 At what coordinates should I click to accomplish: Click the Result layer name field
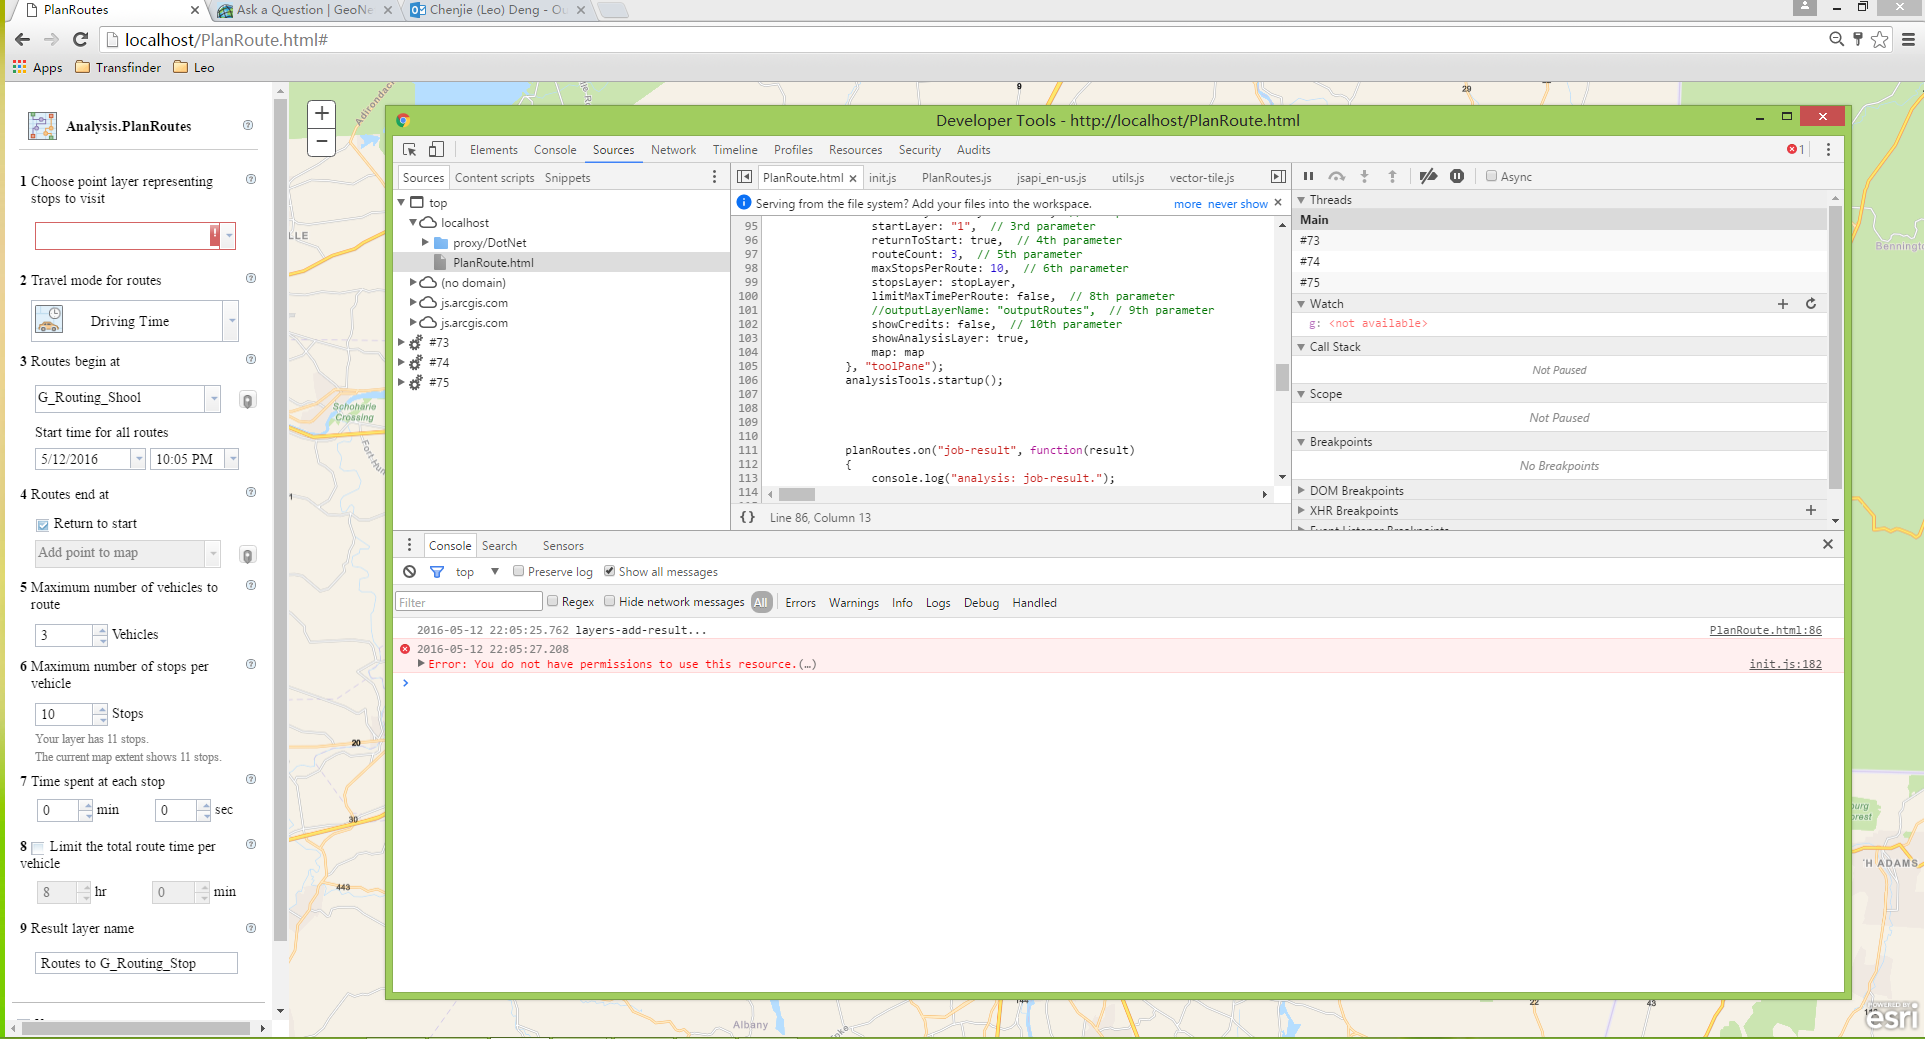tap(136, 963)
